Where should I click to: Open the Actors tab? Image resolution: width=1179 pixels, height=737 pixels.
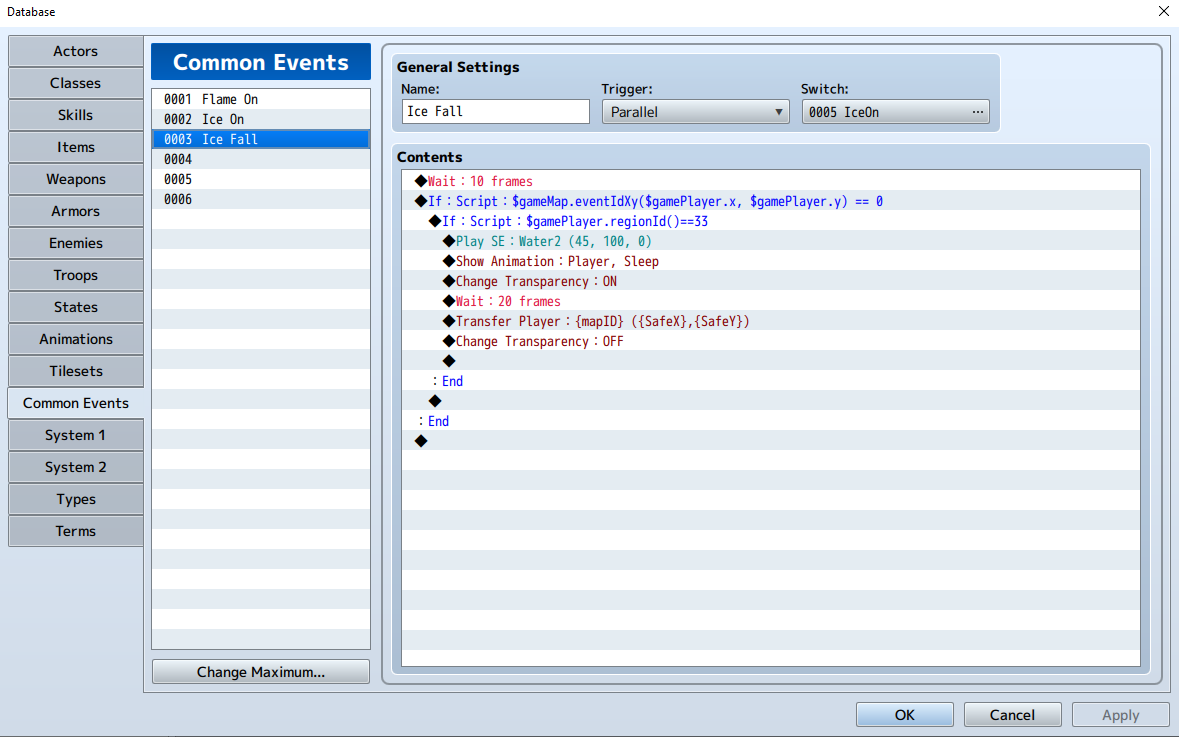pyautogui.click(x=75, y=51)
